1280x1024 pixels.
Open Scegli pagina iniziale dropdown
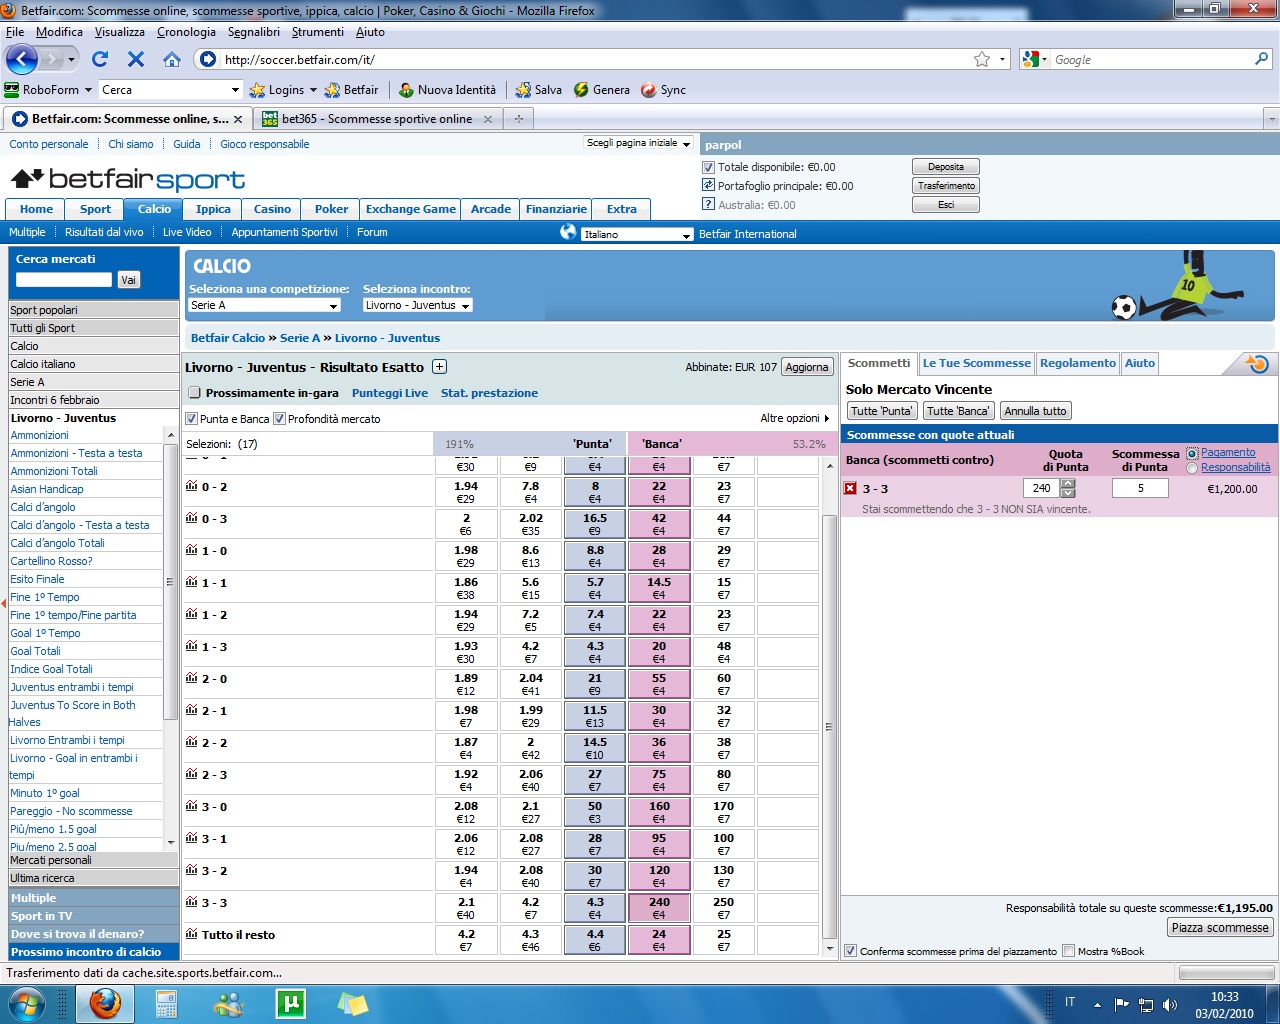click(x=639, y=143)
